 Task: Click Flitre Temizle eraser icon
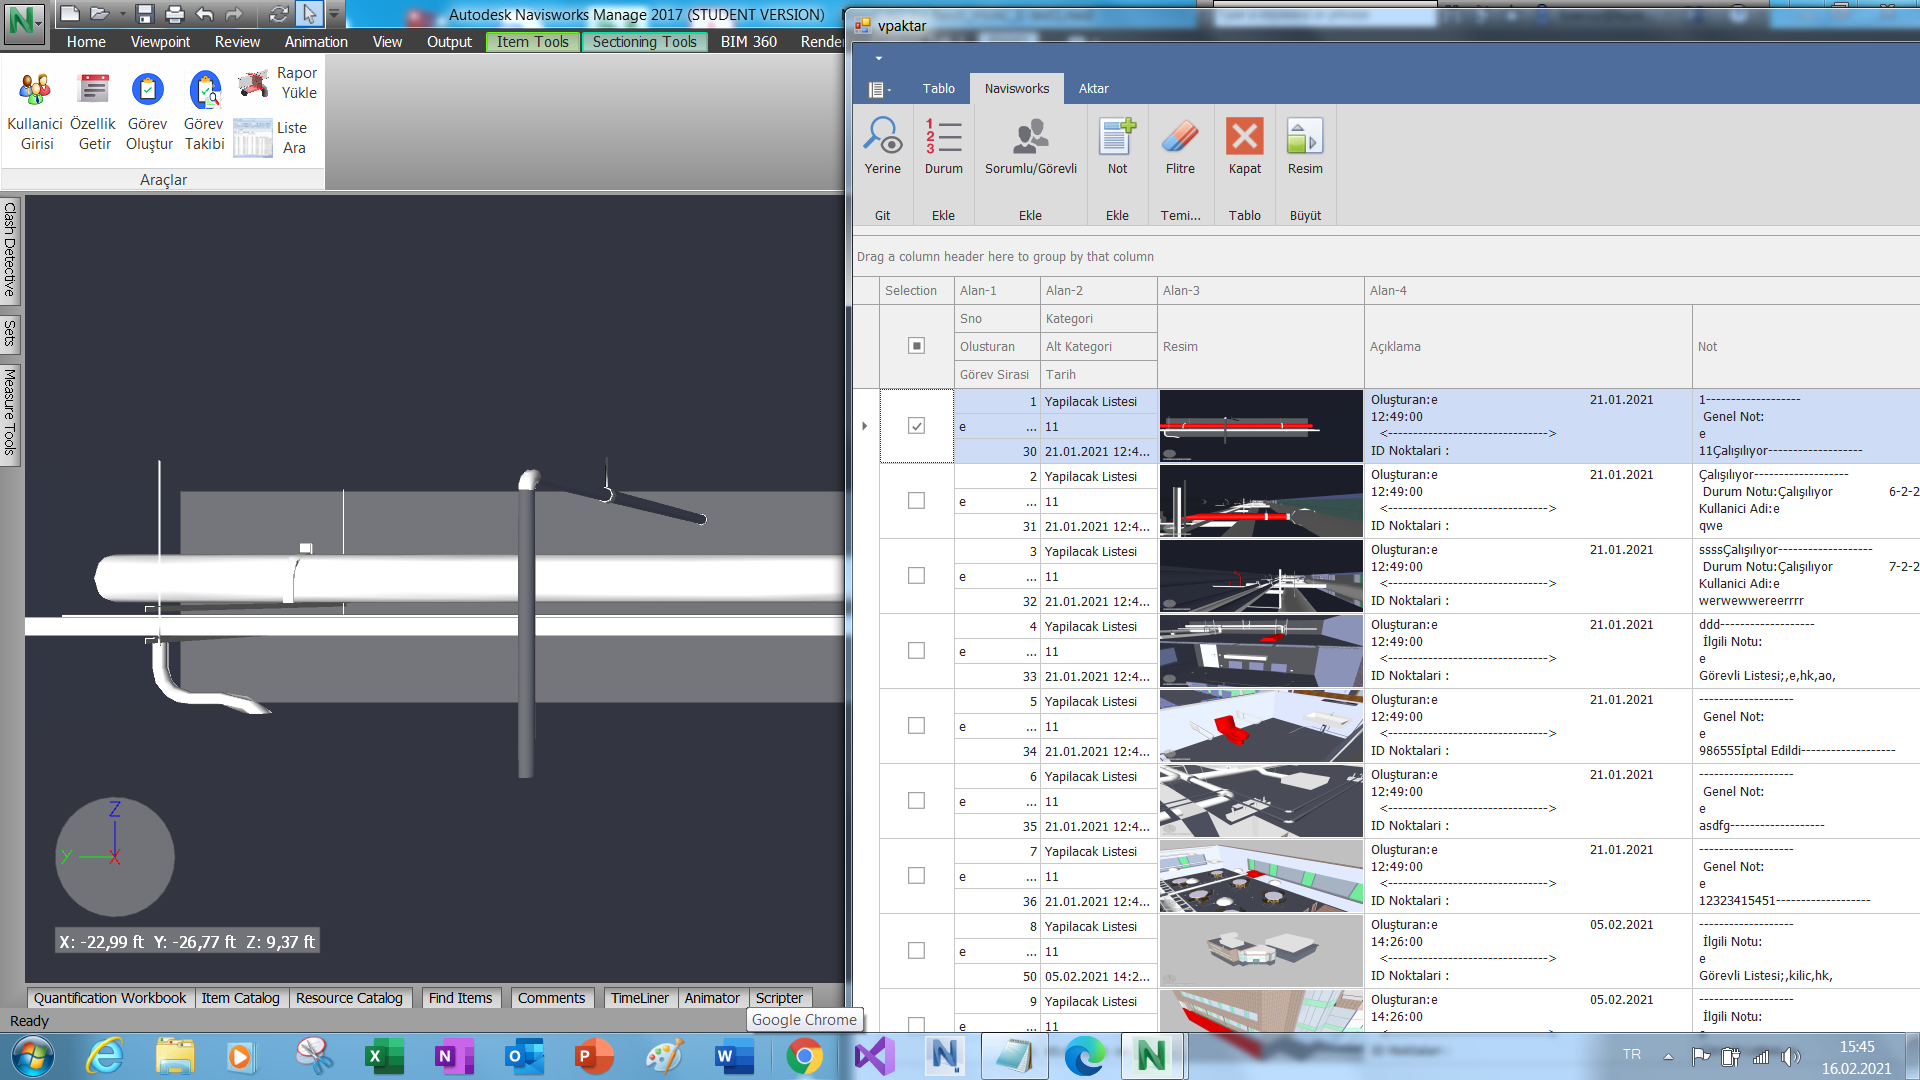point(1180,136)
